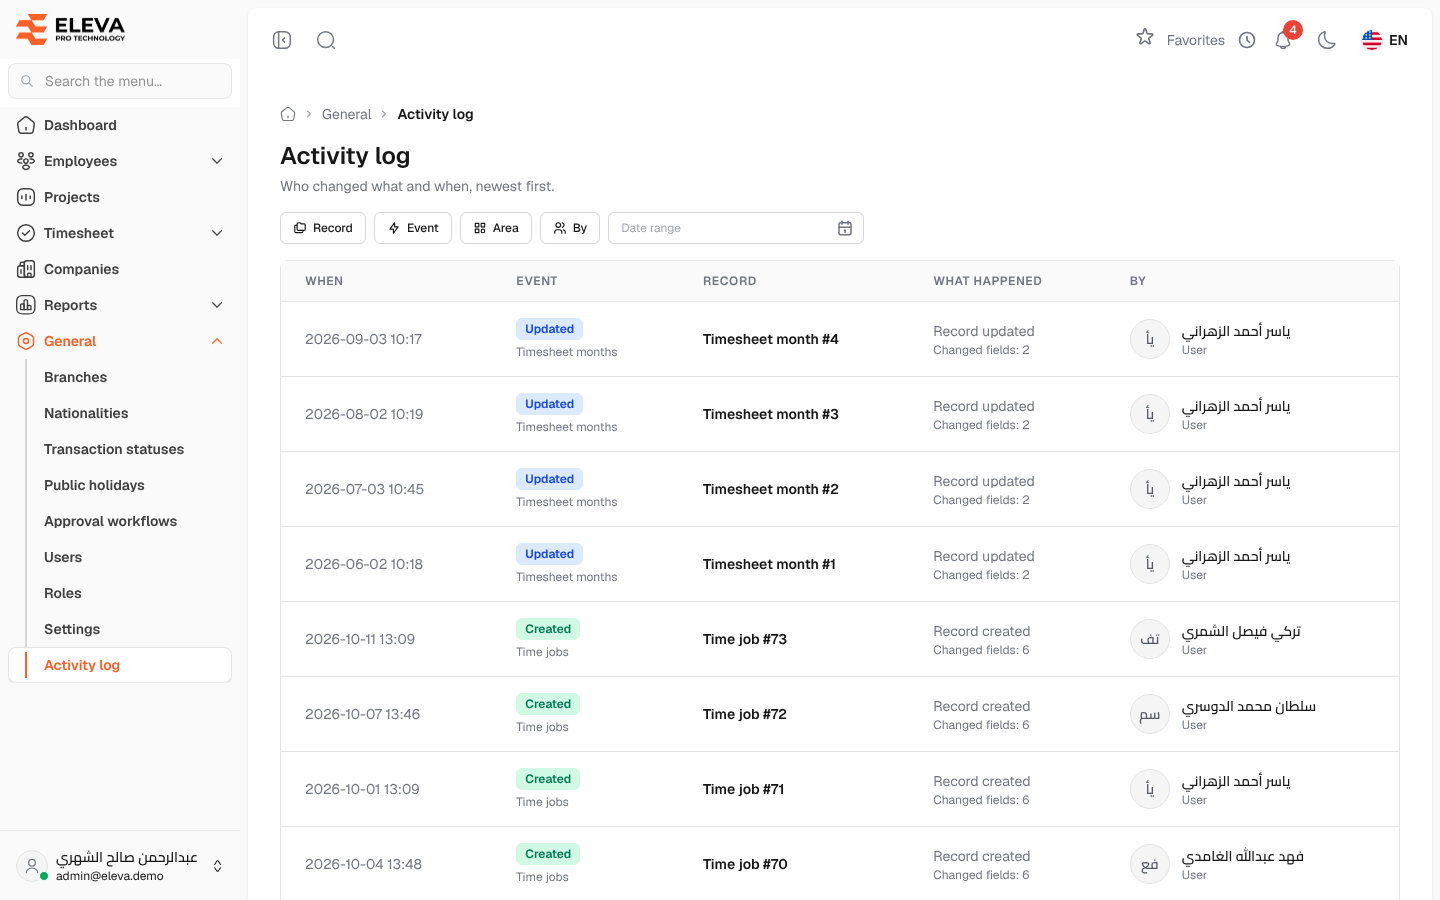Open user account switcher admin@eleva.demo
Screen dimensions: 1440x900
120,866
